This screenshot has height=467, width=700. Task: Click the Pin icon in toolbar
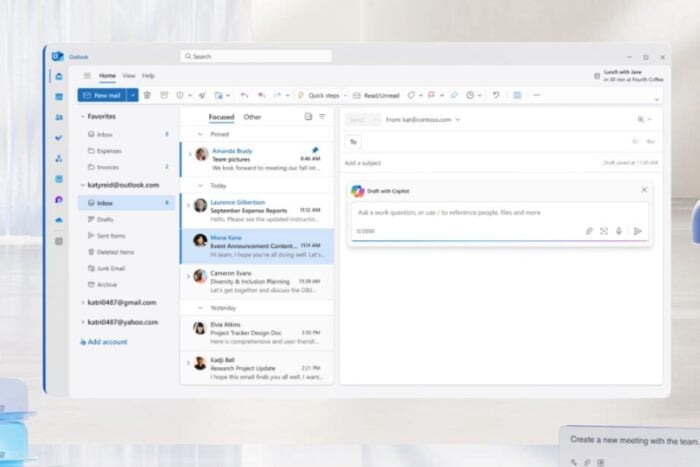point(454,95)
